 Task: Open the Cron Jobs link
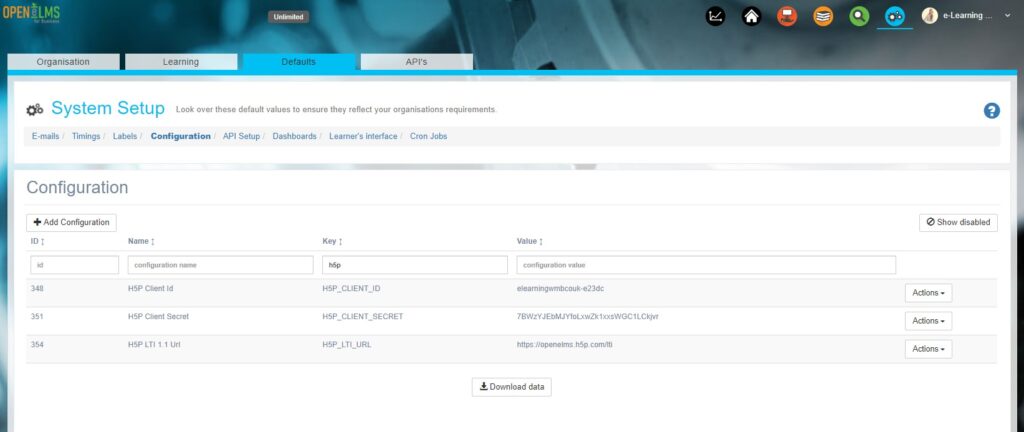coord(428,136)
